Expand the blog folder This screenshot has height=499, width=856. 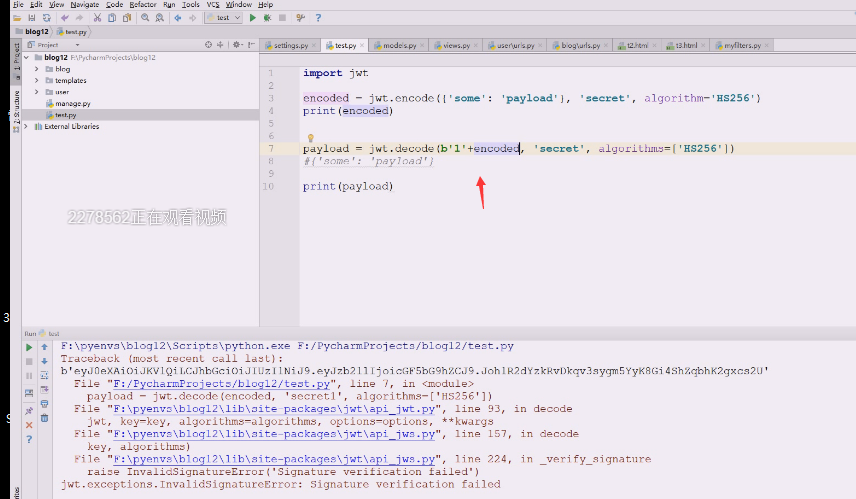click(37, 69)
